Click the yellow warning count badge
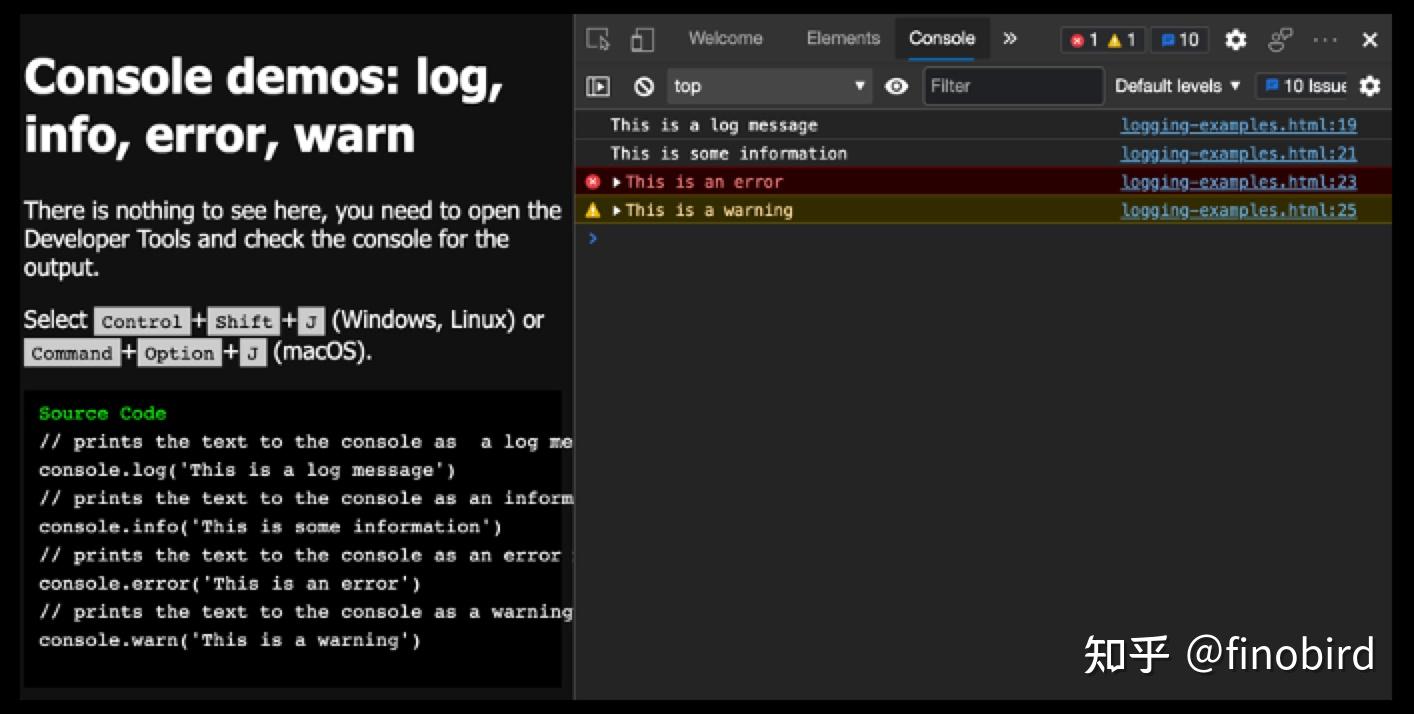This screenshot has height=714, width=1414. pyautogui.click(x=1121, y=40)
